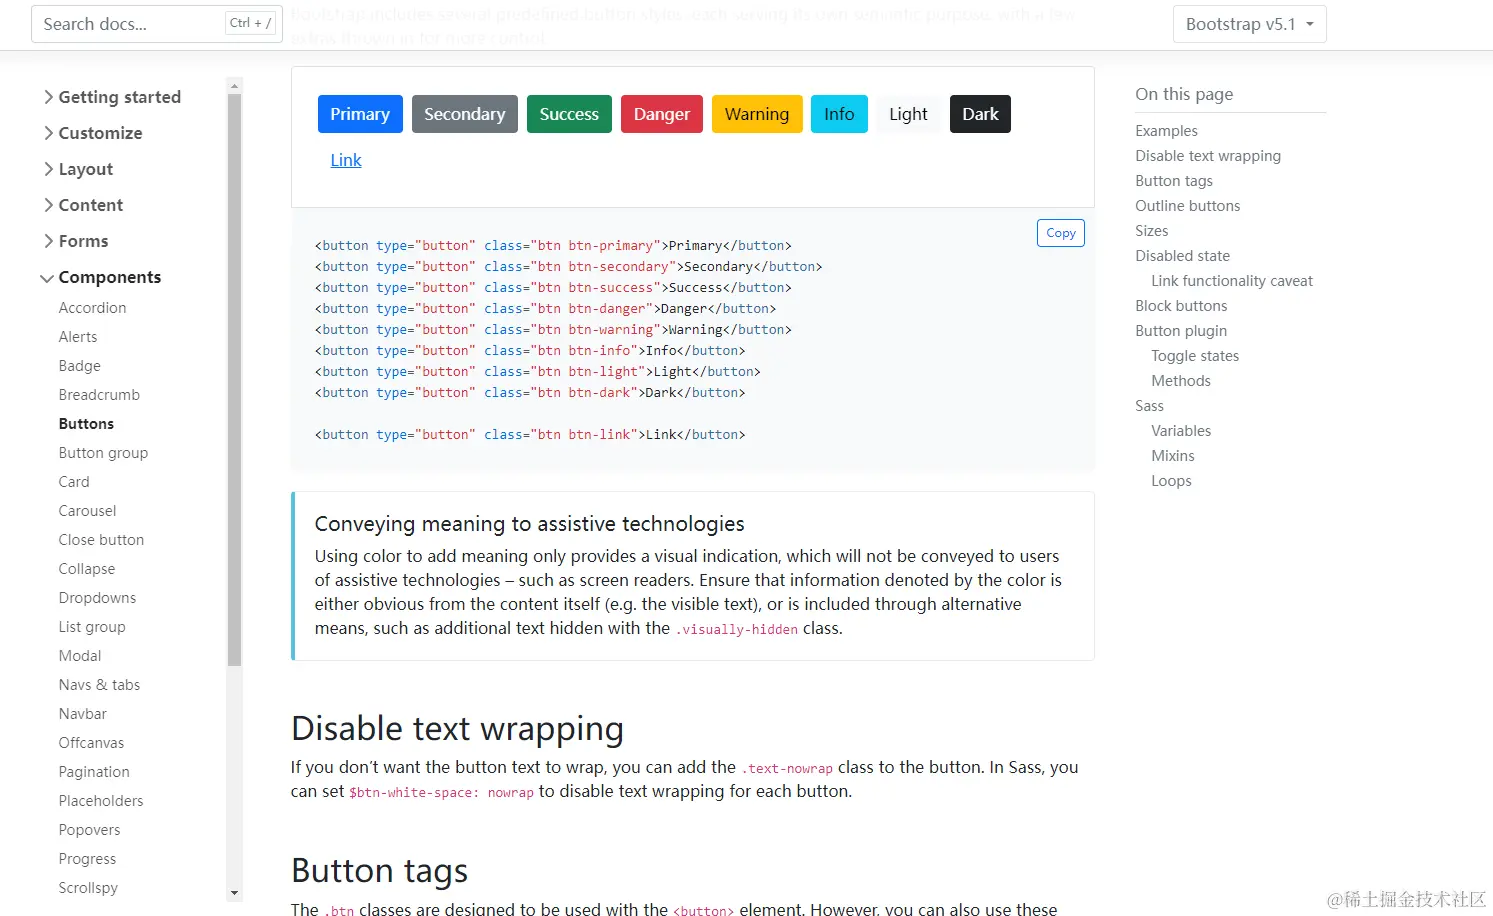Click the yellow Warning button
The height and width of the screenshot is (916, 1493).
pos(757,114)
